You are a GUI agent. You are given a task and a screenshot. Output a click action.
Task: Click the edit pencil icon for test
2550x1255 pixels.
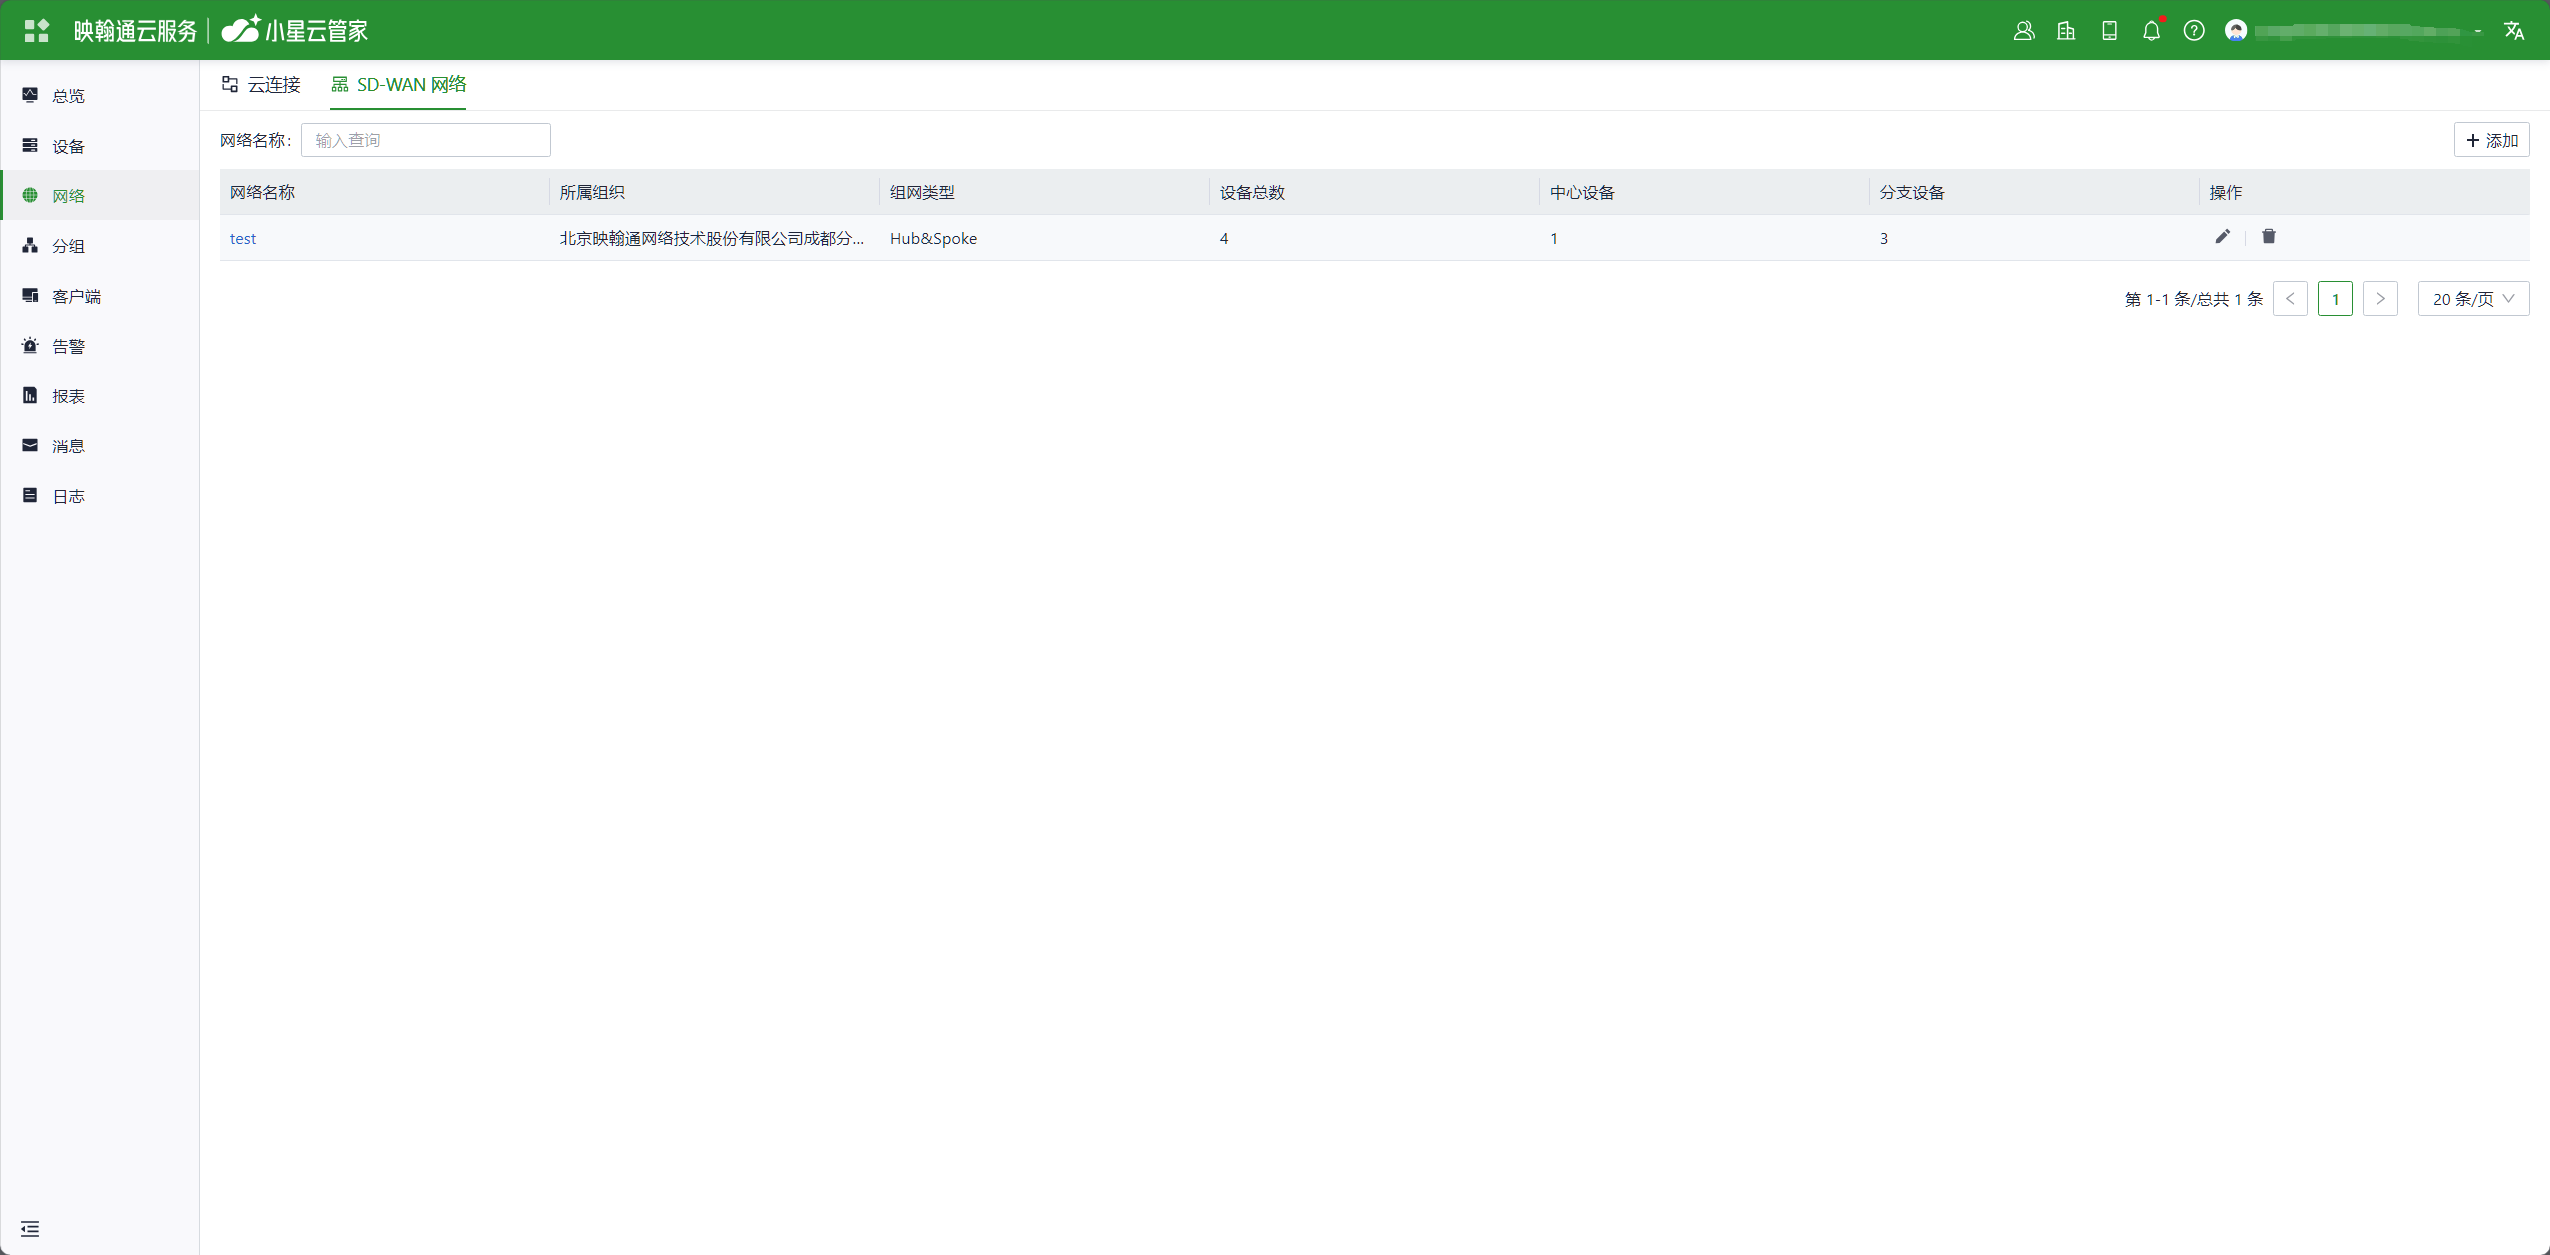(x=2222, y=237)
